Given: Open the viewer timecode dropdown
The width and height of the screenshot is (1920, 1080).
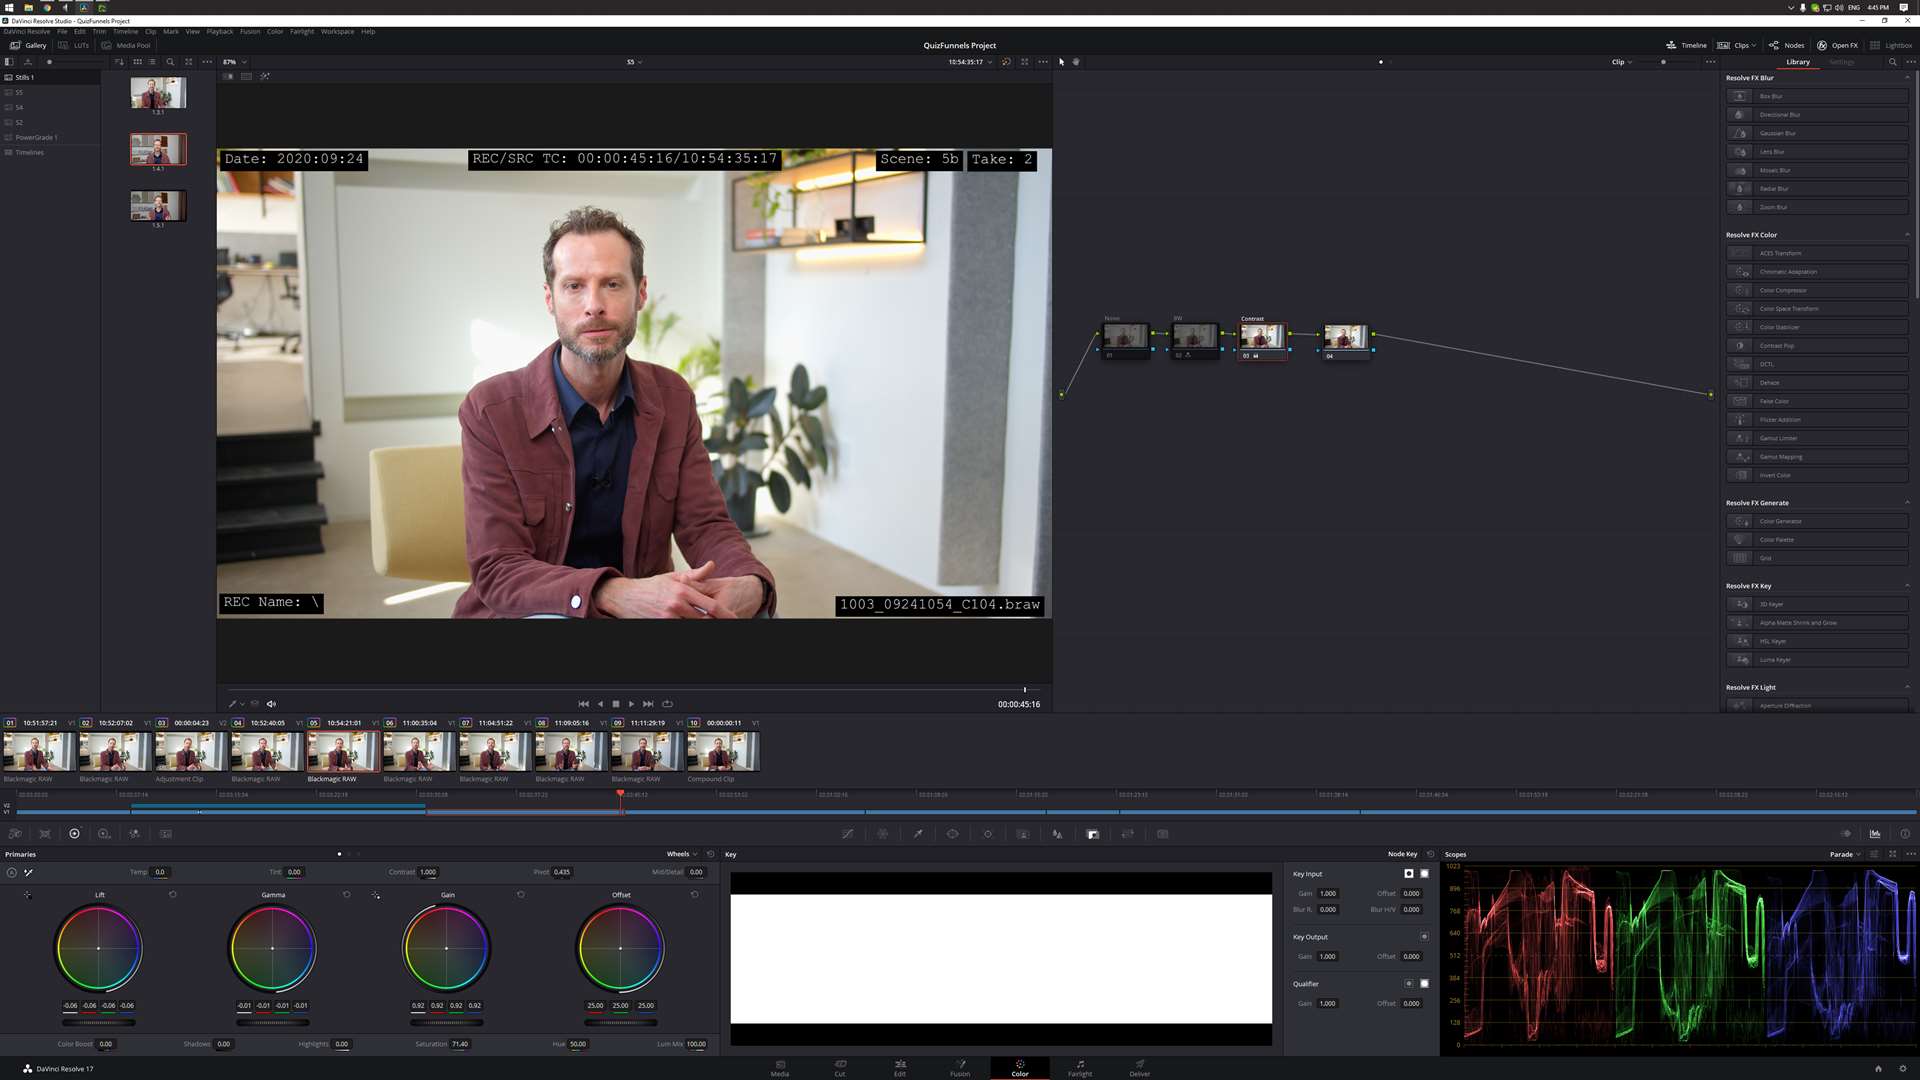Looking at the screenshot, I should pos(971,62).
